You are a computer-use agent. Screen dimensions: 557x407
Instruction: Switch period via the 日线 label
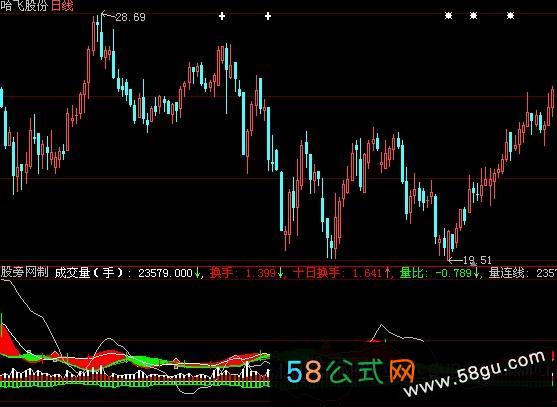(x=62, y=6)
